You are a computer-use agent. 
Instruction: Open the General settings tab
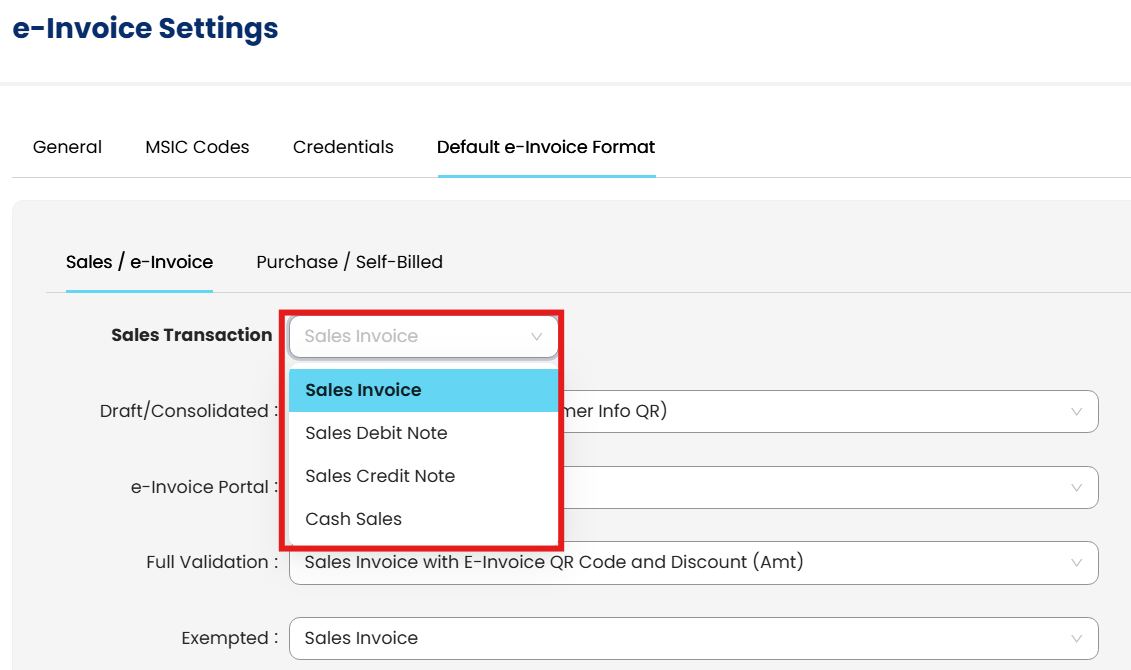pyautogui.click(x=67, y=147)
